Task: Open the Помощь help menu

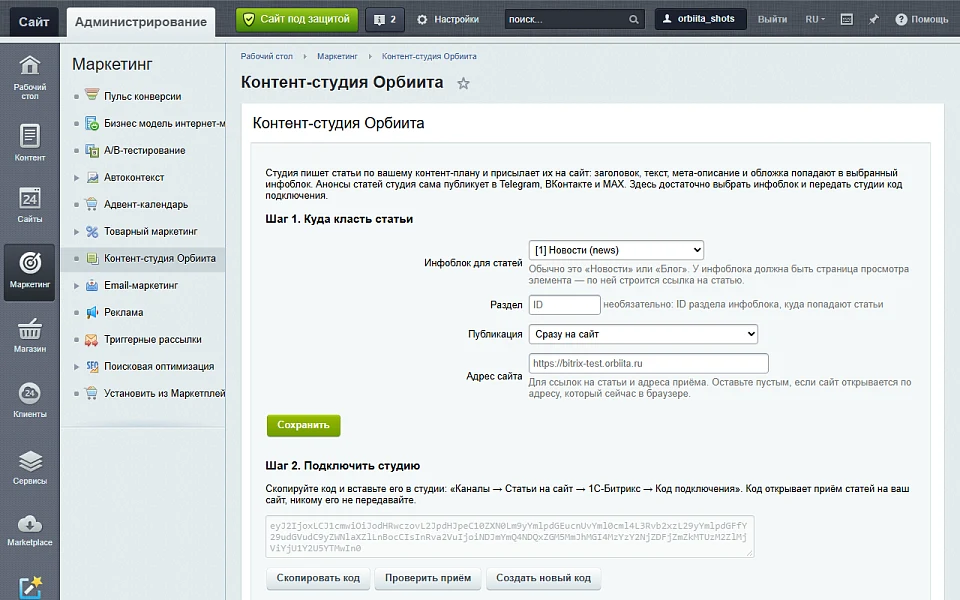Action: pyautogui.click(x=921, y=20)
